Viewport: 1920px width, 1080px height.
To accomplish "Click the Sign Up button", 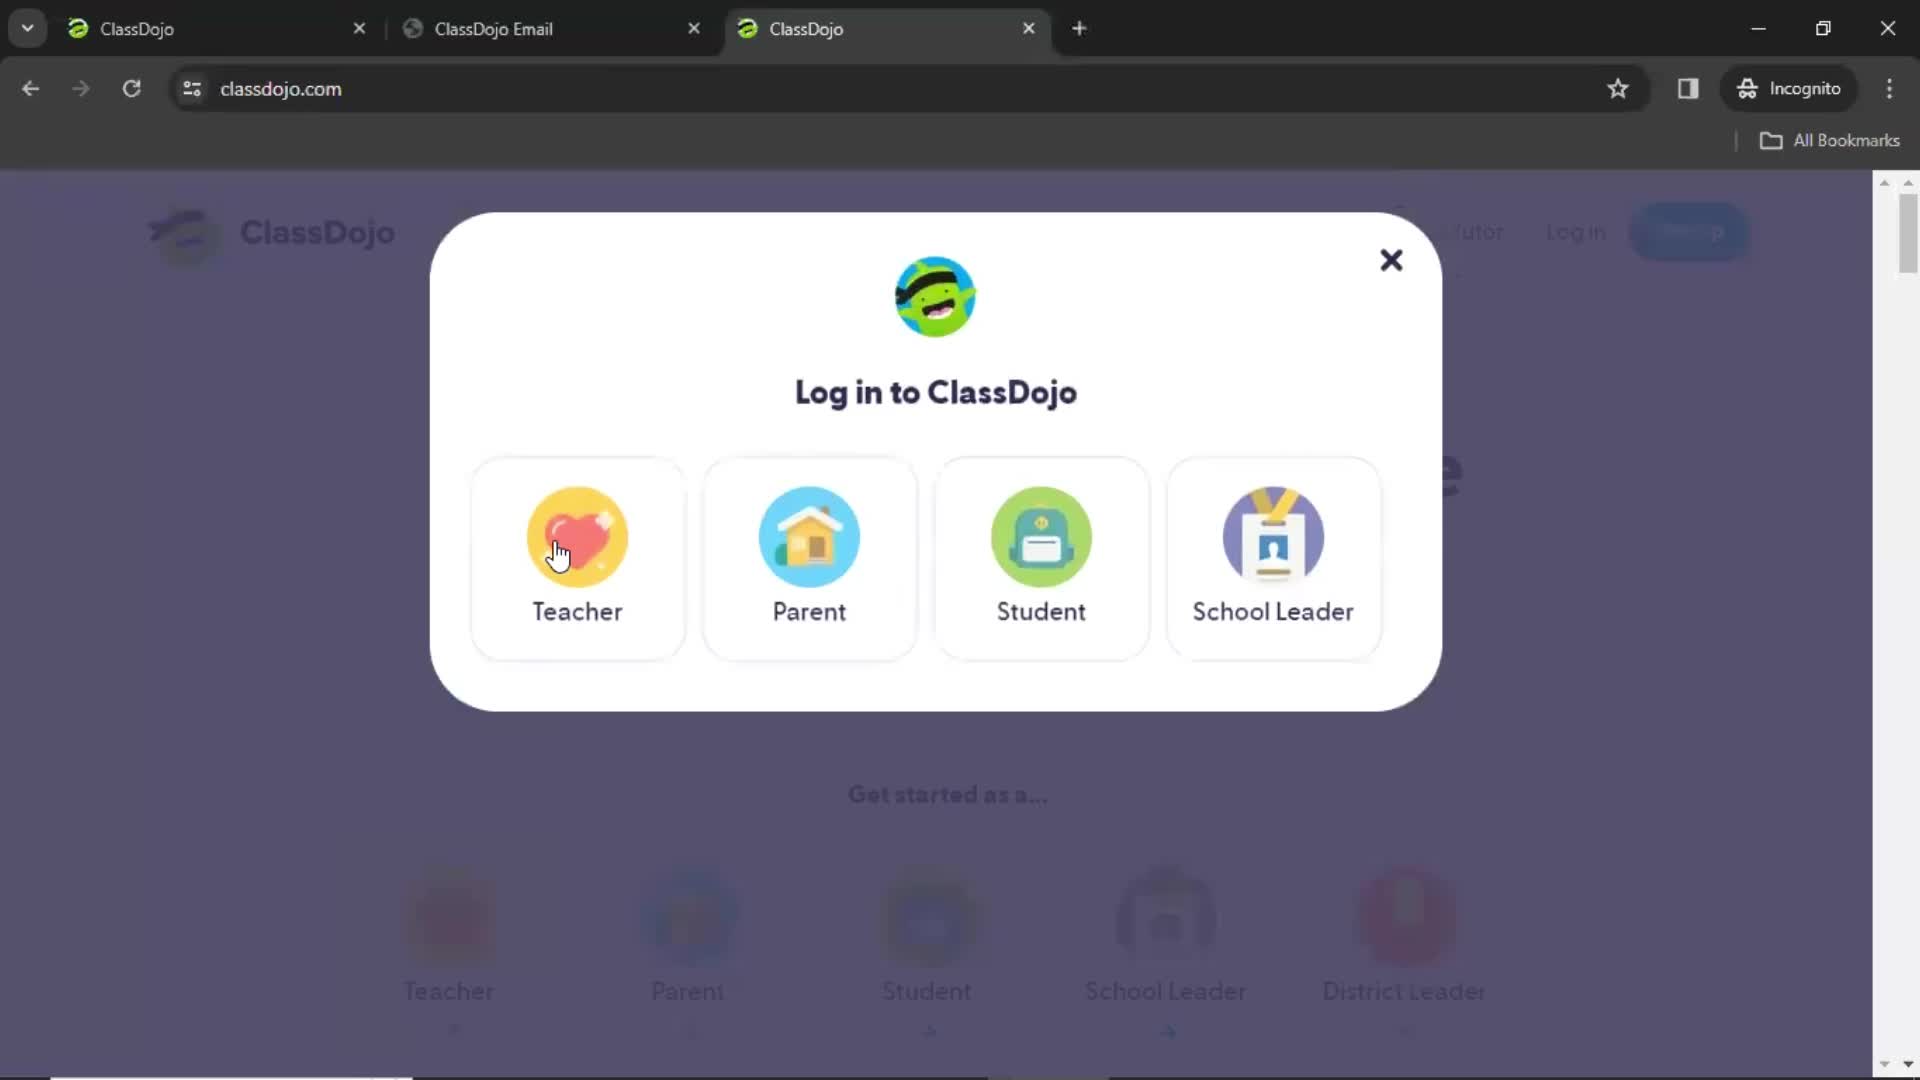I will pos(1689,233).
